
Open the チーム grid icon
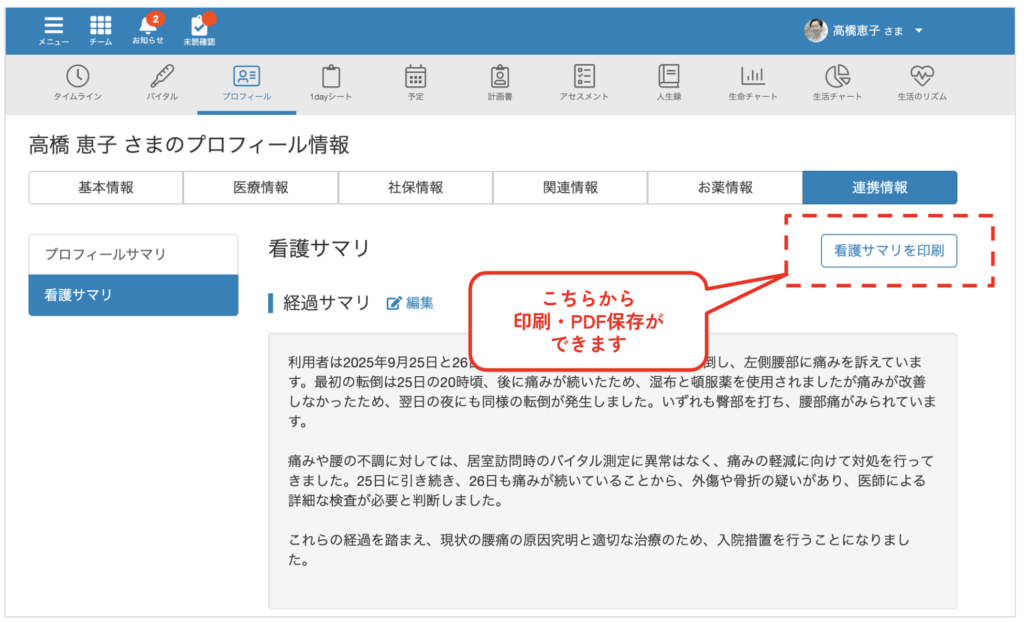100,28
